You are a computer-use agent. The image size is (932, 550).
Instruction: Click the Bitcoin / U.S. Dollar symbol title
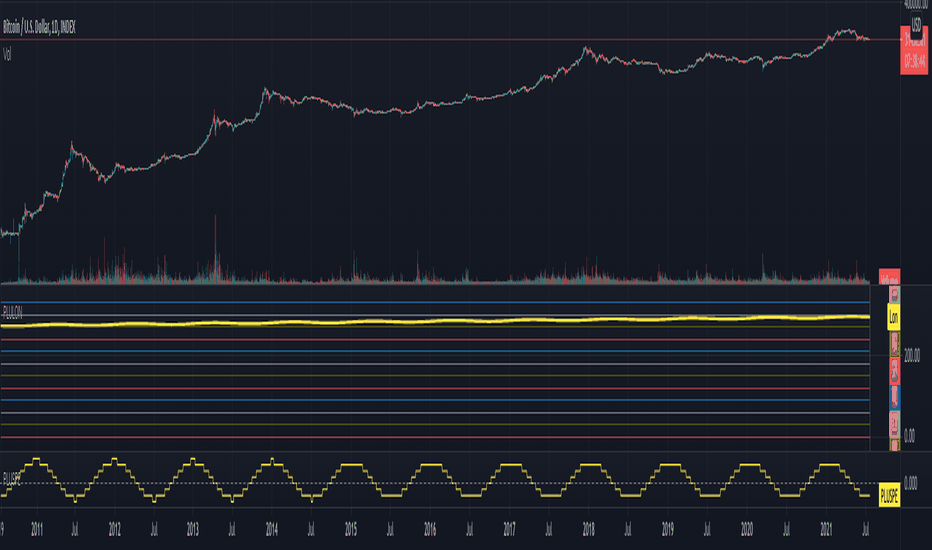point(39,27)
